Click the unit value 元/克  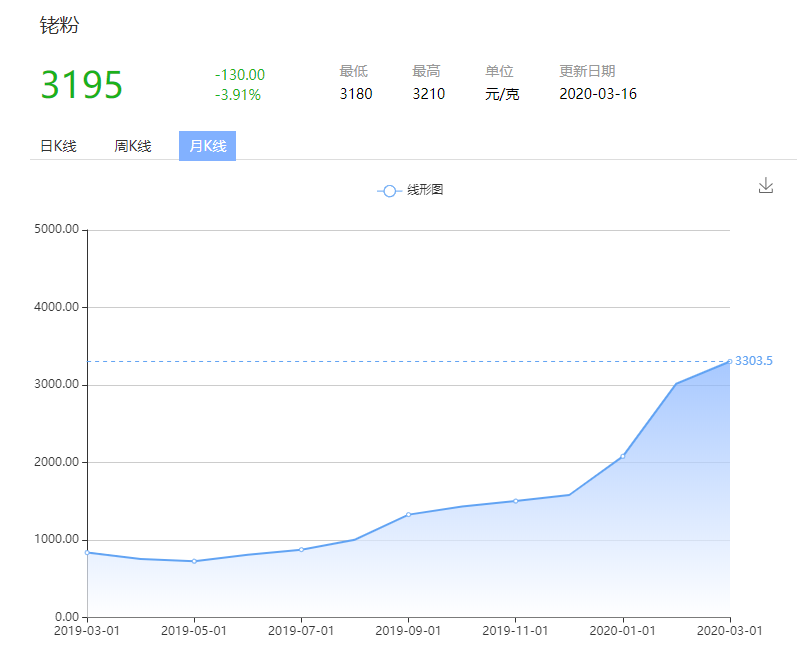(502, 95)
